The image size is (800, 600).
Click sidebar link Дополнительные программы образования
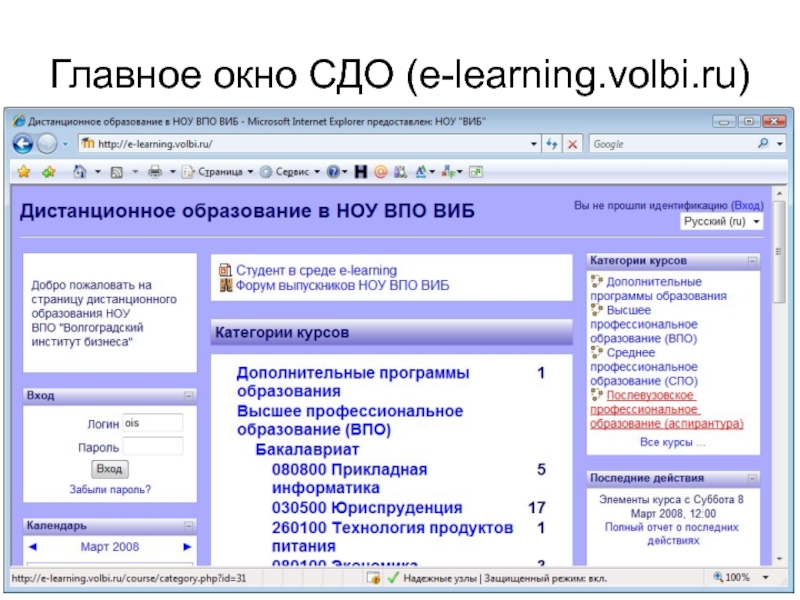[658, 289]
